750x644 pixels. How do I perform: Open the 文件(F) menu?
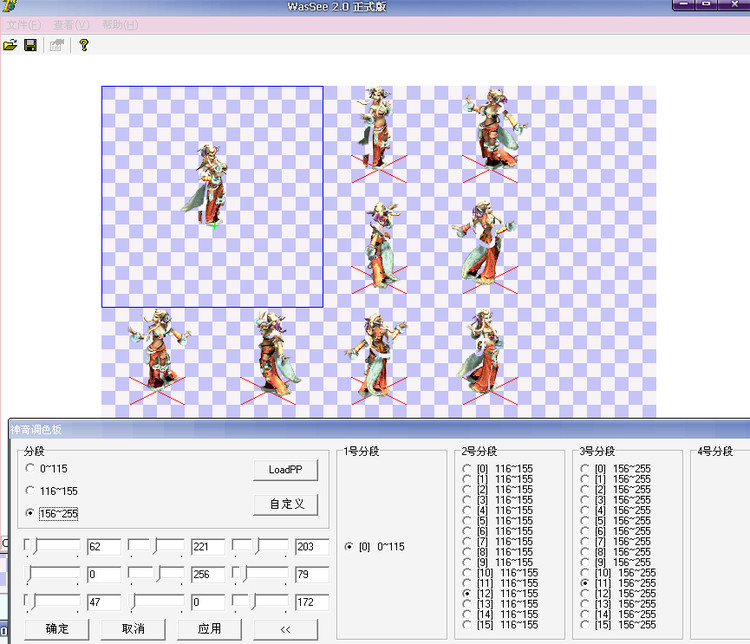point(24,25)
